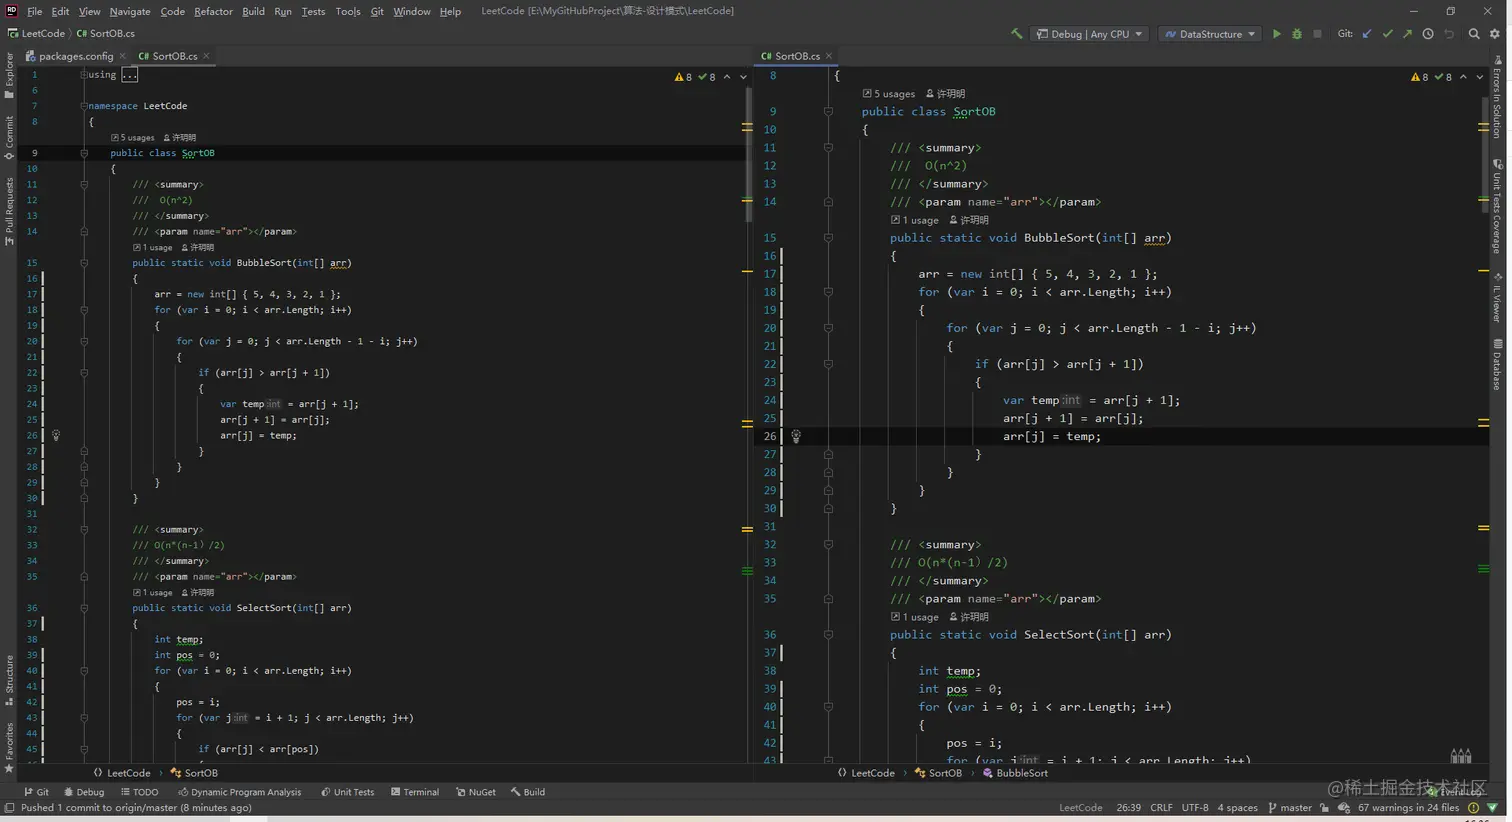
Task: Go to previous highlighted issue in left editor
Action: pos(727,77)
